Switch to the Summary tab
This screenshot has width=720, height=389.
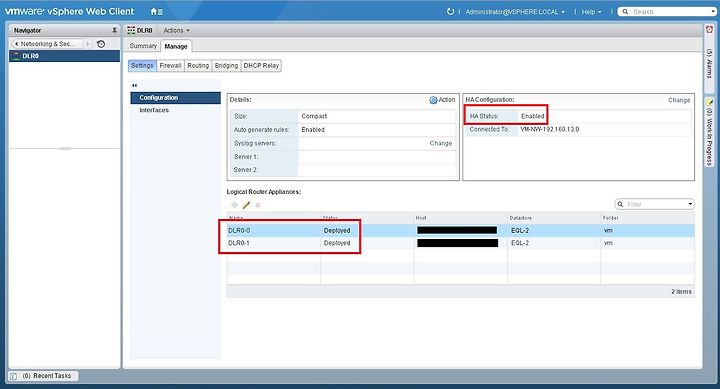[x=143, y=46]
